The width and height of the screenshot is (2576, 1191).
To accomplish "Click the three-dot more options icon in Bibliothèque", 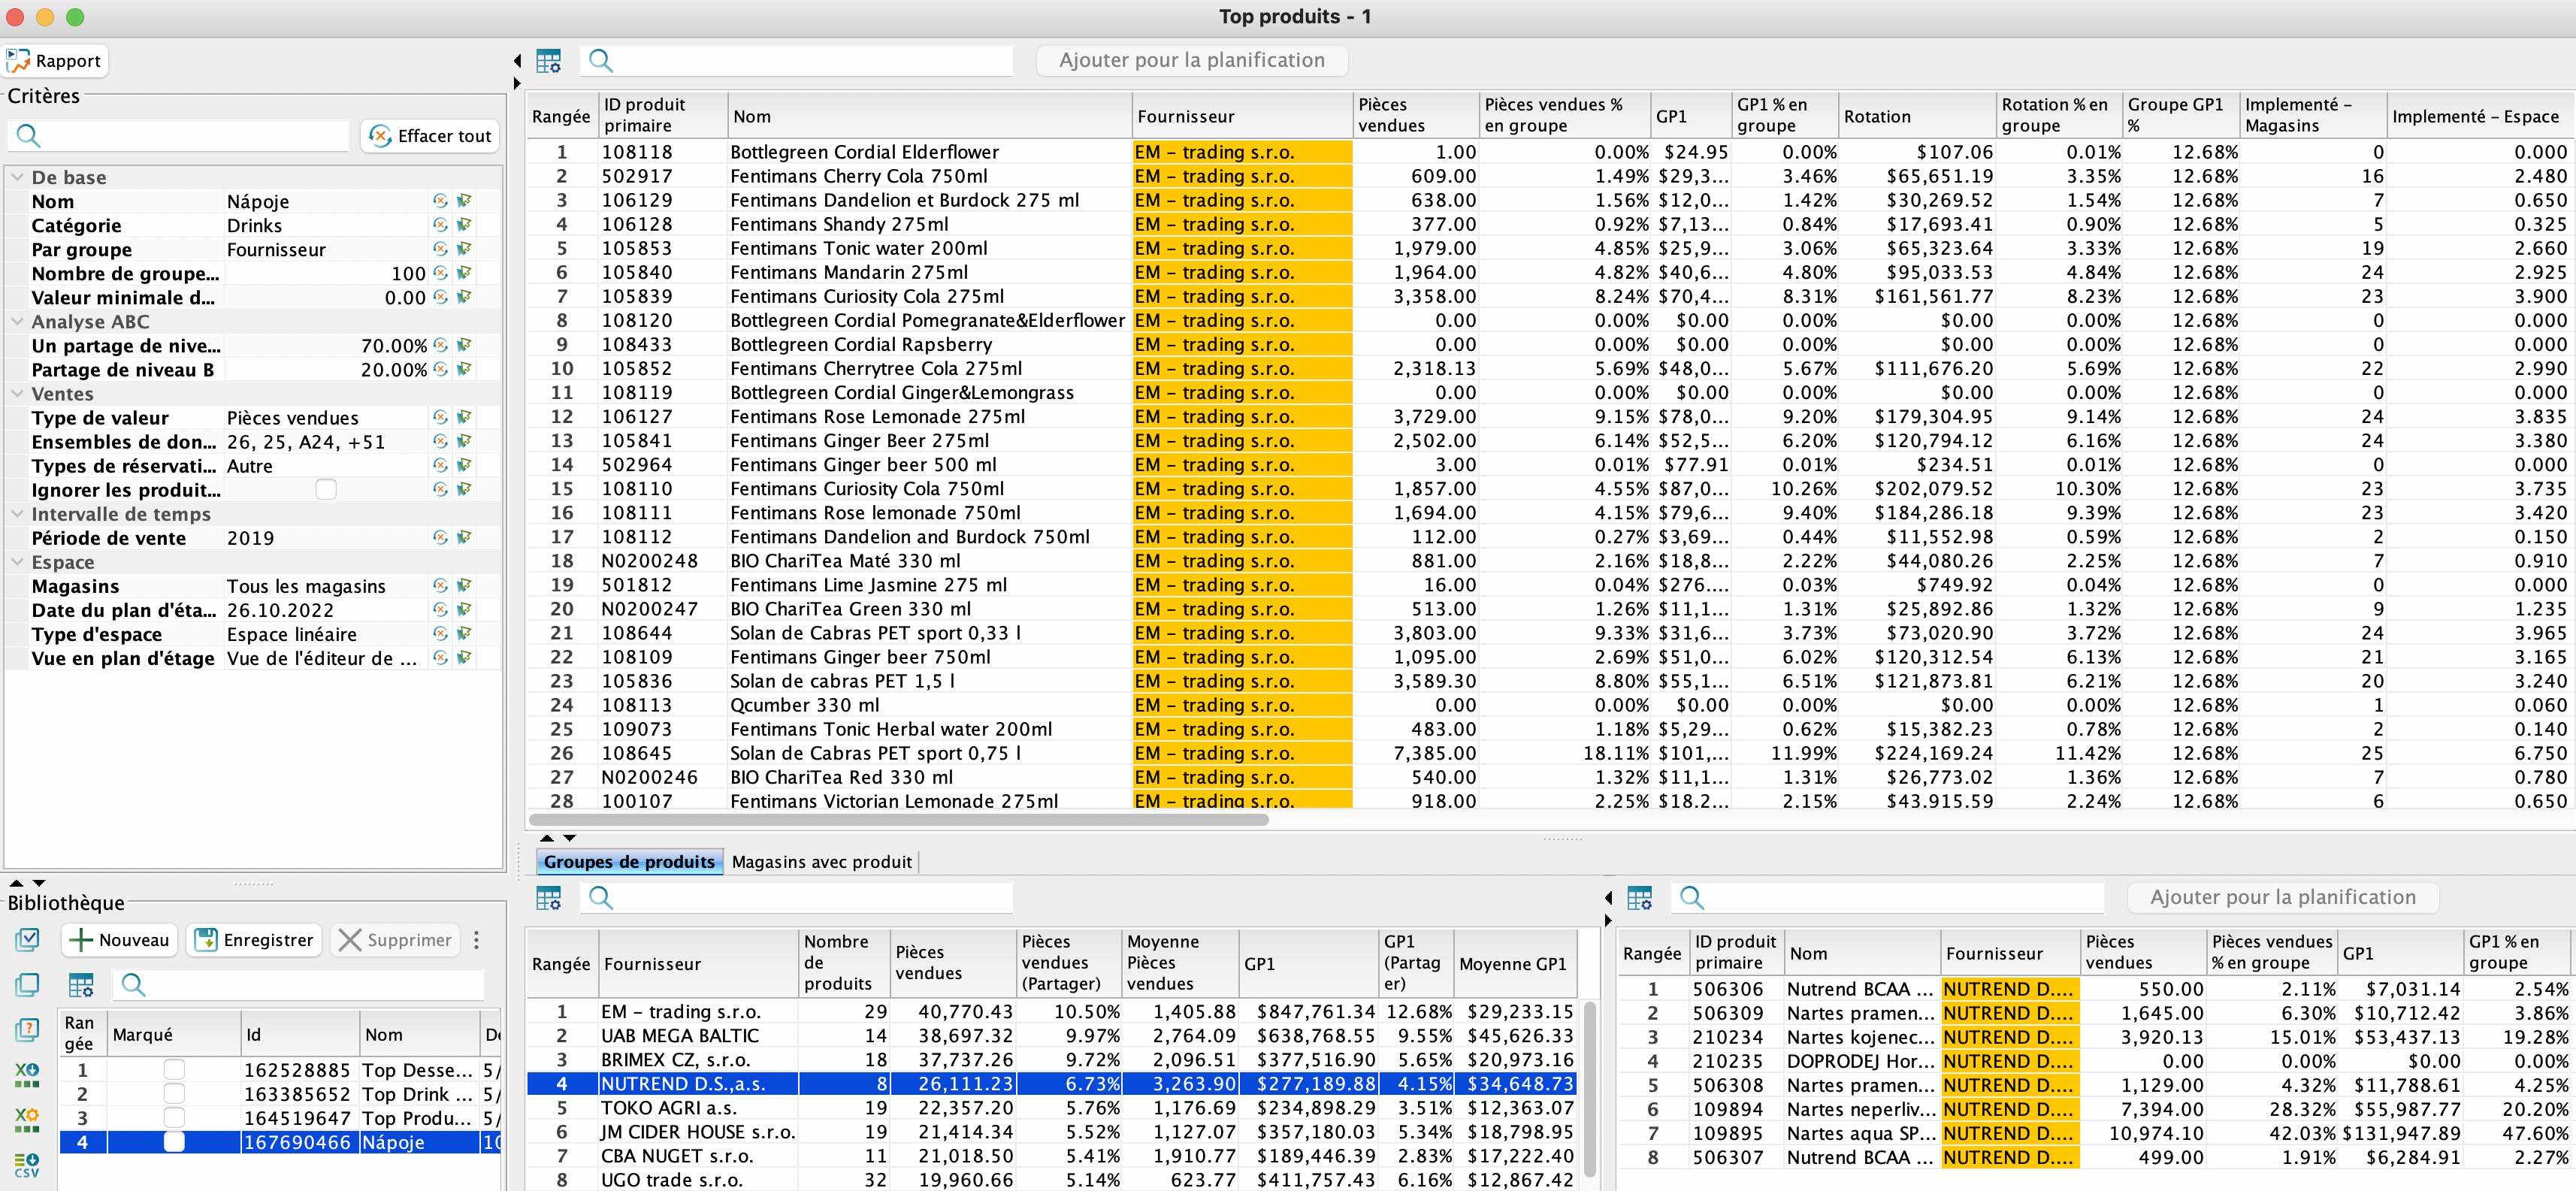I will point(476,940).
